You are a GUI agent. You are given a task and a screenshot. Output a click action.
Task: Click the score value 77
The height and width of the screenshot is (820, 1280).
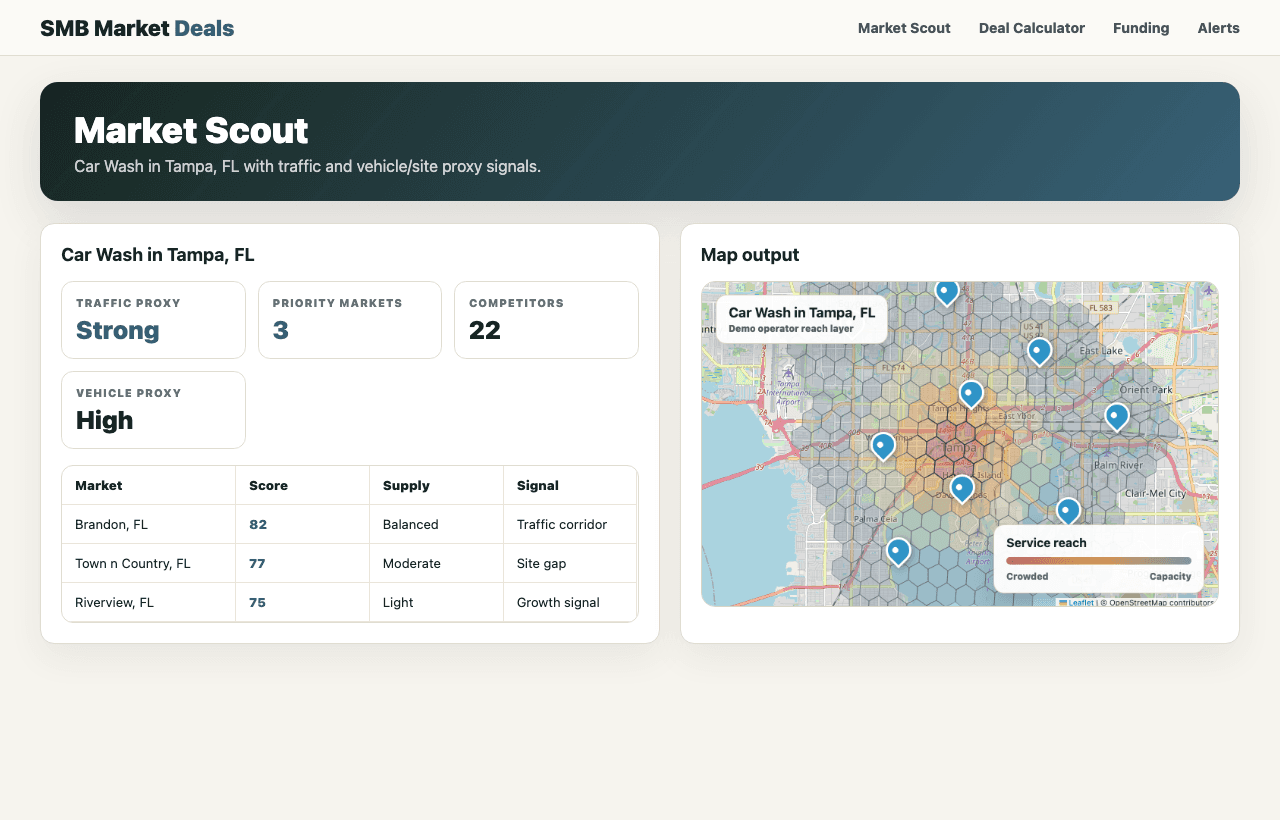(257, 563)
